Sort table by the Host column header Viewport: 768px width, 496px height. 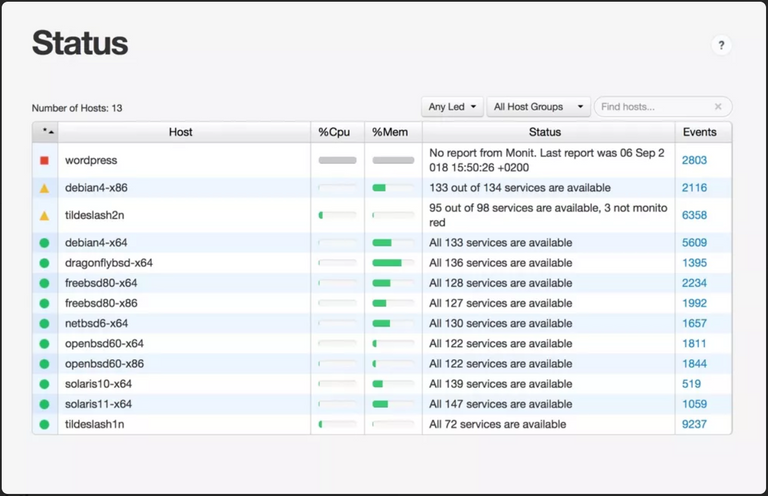click(181, 132)
